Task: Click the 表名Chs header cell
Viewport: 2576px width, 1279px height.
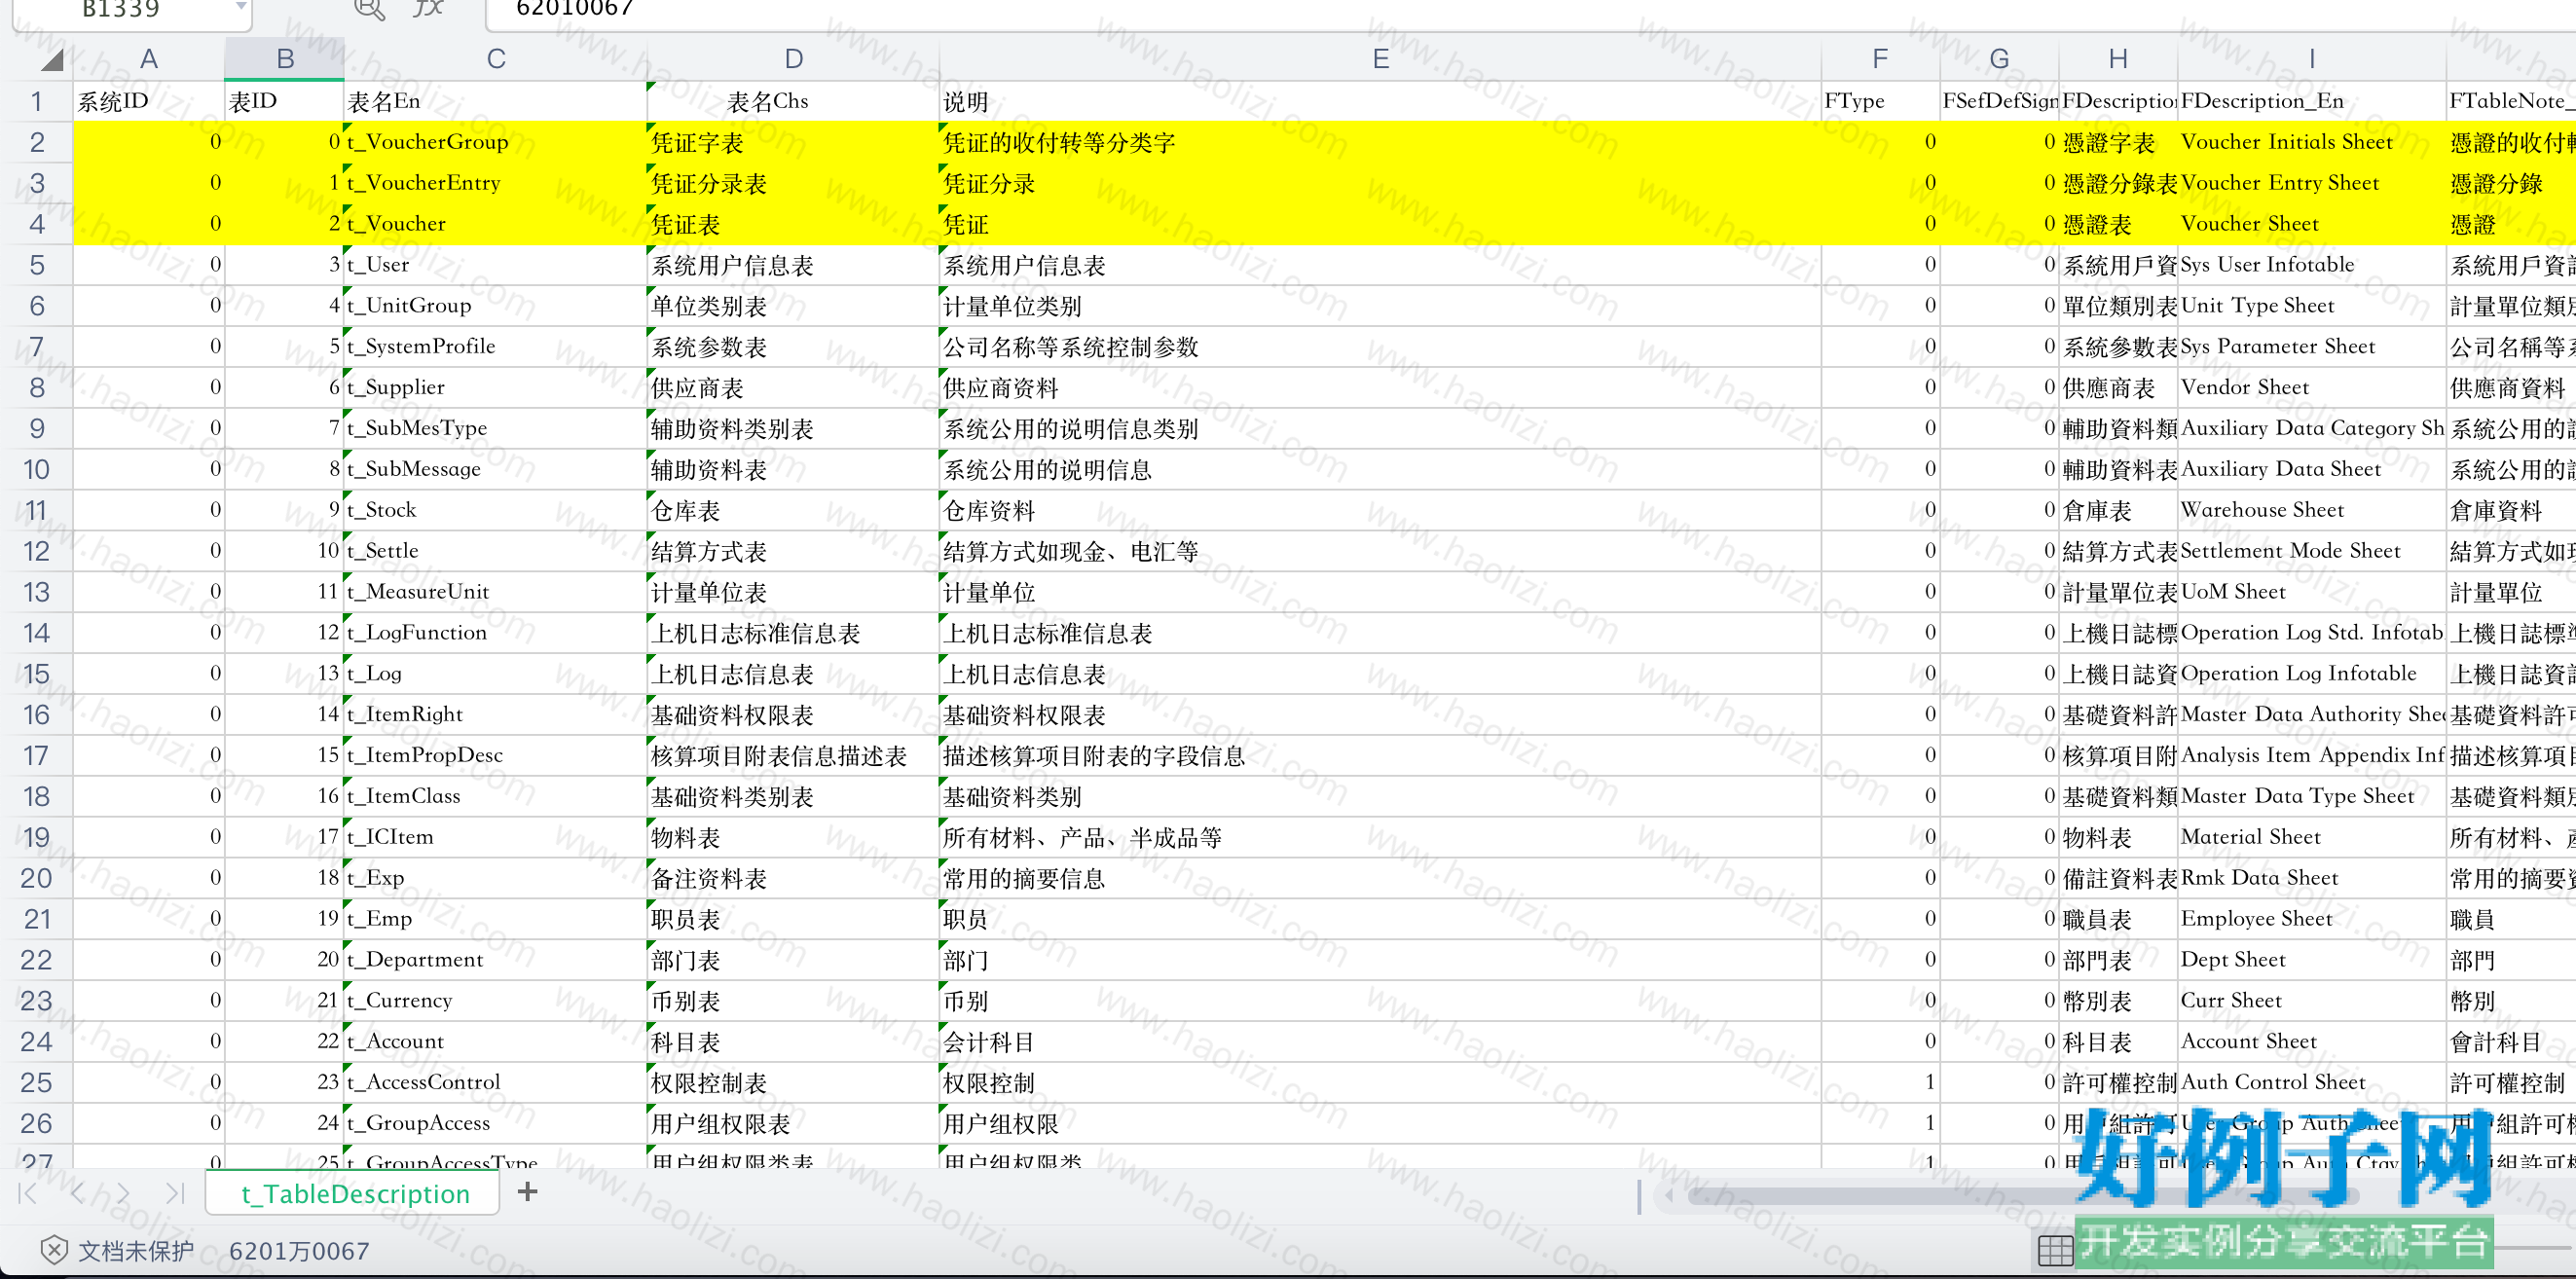Action: (793, 102)
